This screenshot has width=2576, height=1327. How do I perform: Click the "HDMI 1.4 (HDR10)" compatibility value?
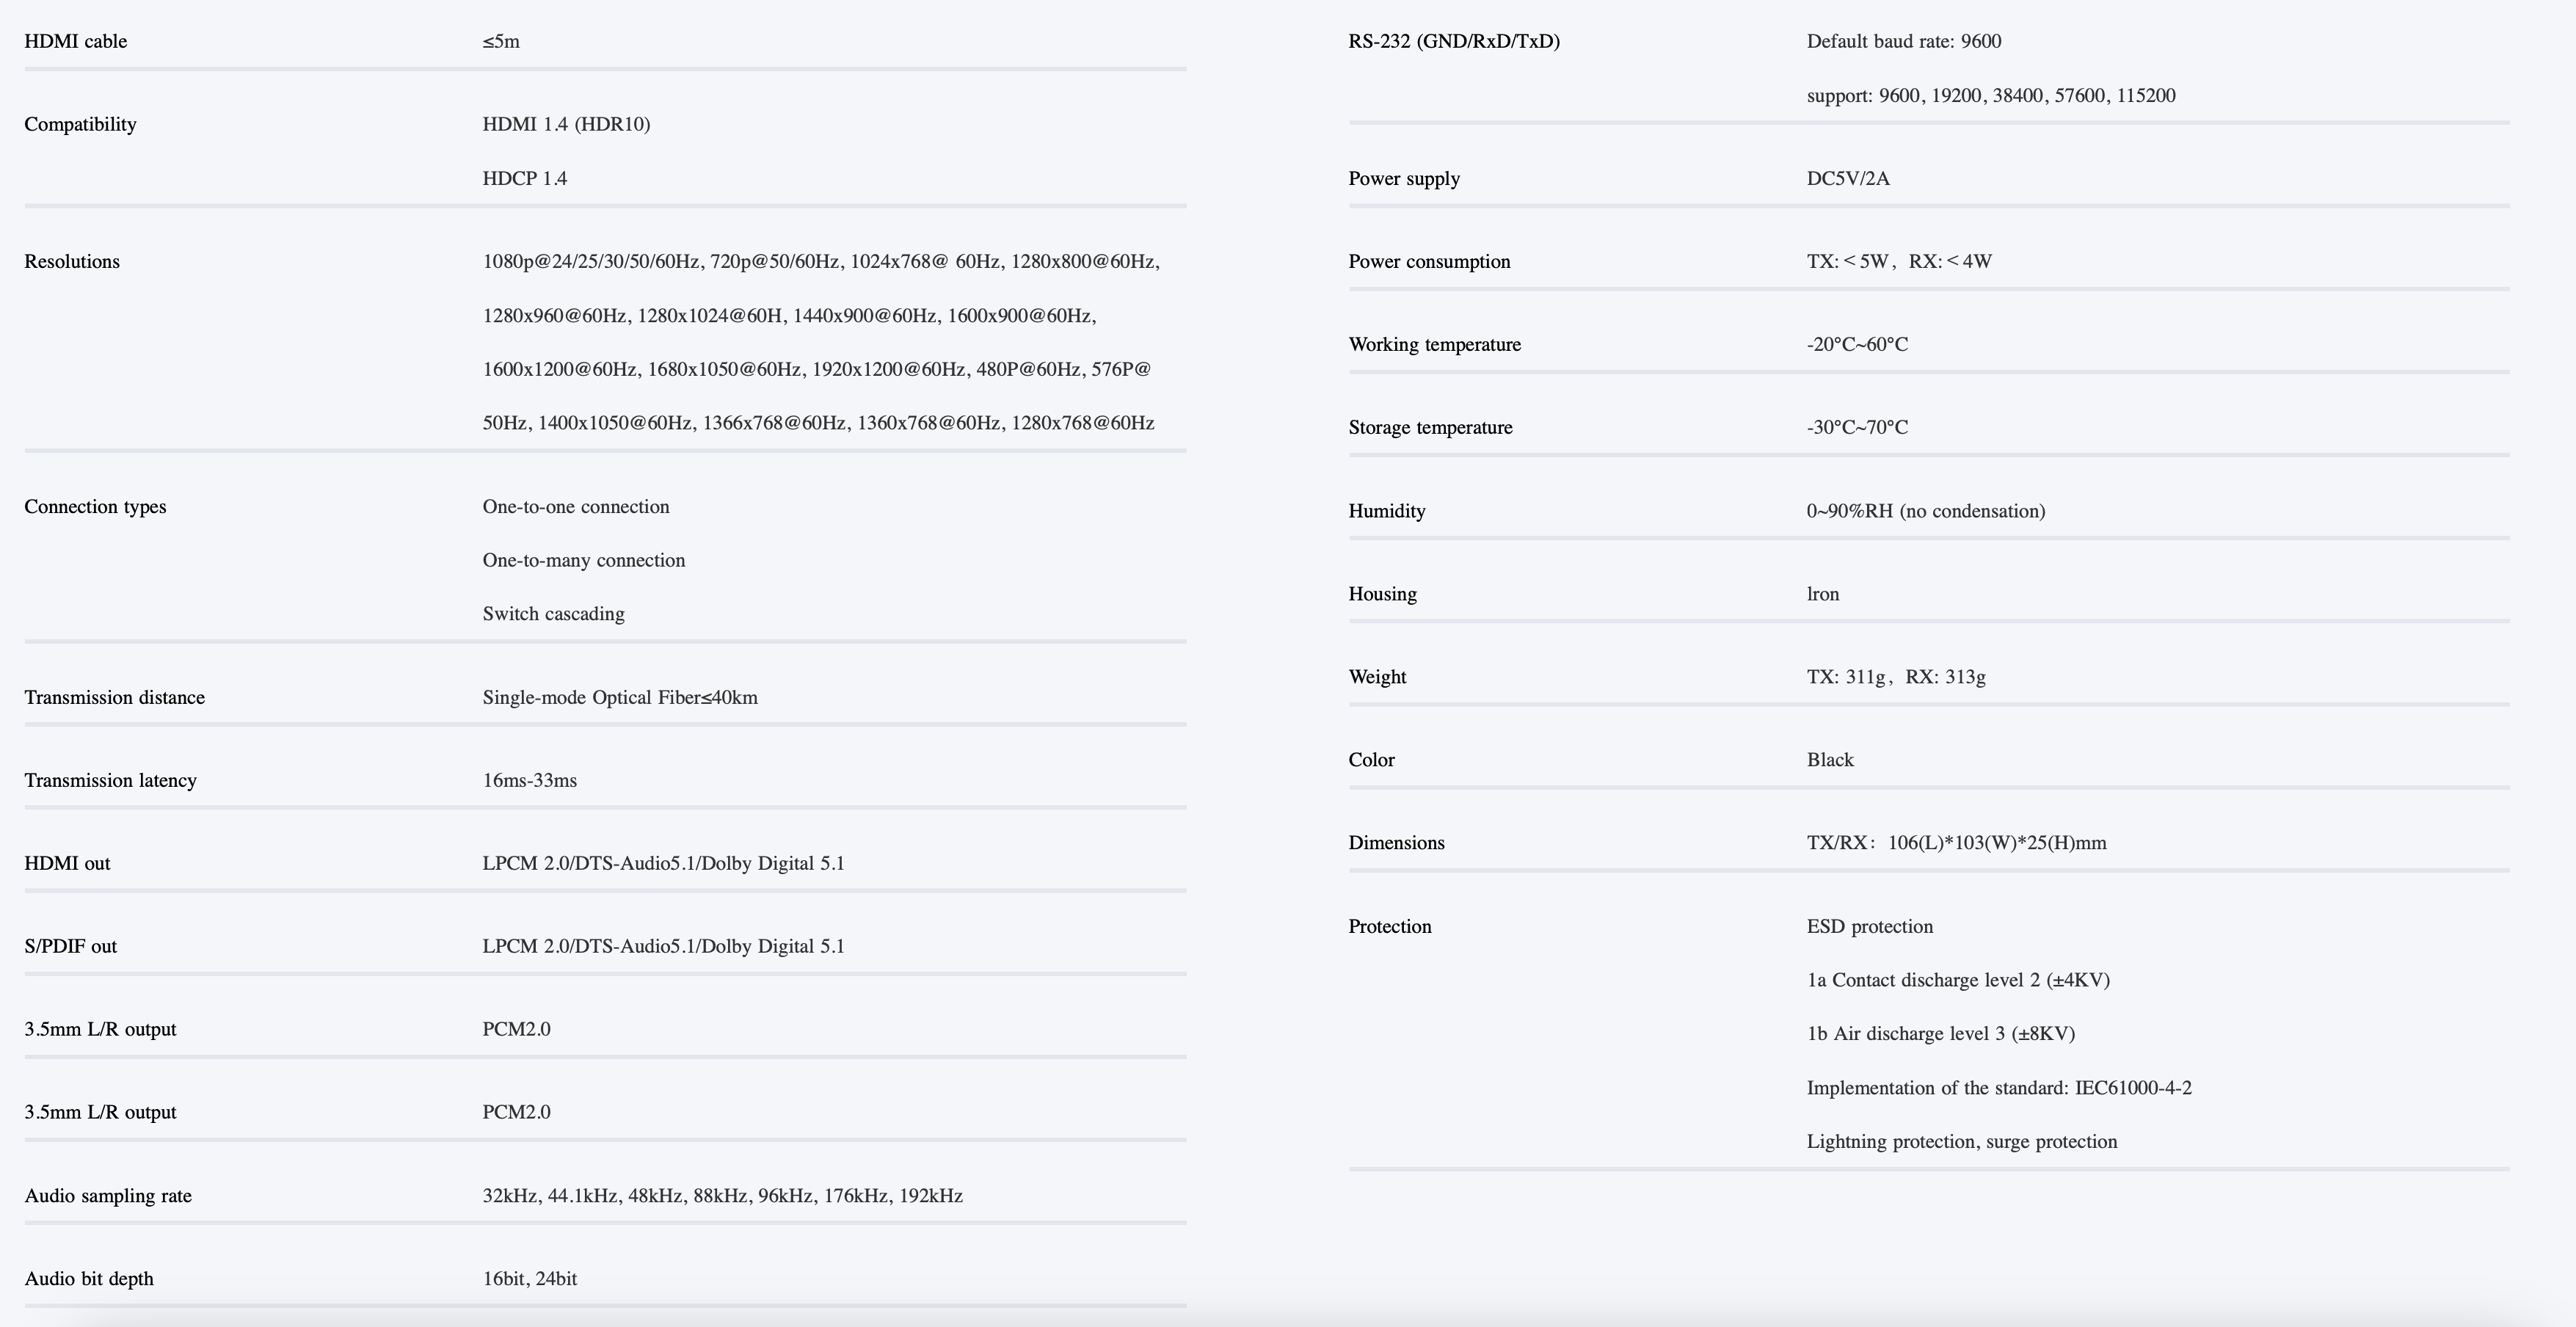[566, 124]
